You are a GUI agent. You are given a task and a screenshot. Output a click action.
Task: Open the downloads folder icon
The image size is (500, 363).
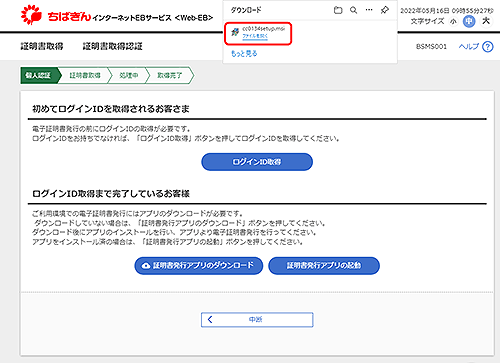[338, 10]
